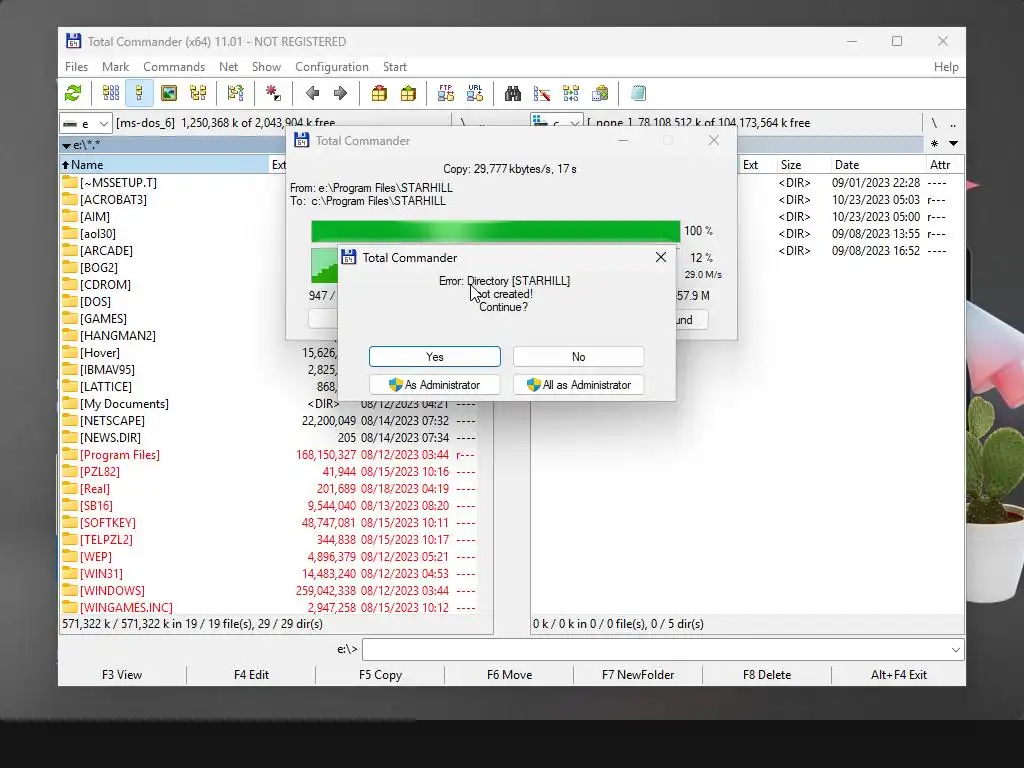Click the Unpack files box icon
This screenshot has height=768, width=1024.
pyautogui.click(x=408, y=93)
